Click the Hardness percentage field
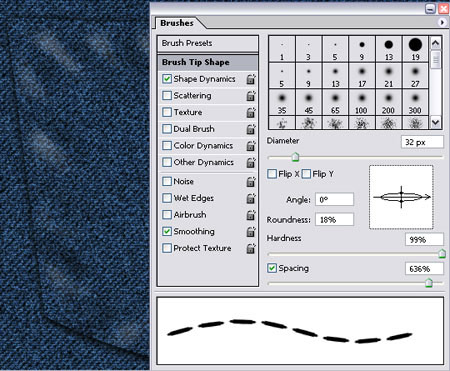The width and height of the screenshot is (450, 371). [424, 240]
